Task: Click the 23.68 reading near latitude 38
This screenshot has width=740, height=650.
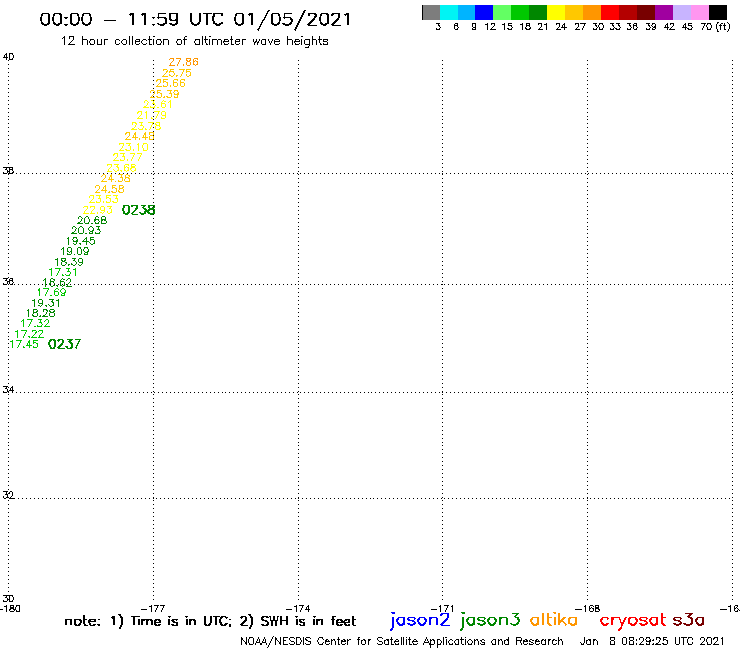Action: tap(121, 168)
